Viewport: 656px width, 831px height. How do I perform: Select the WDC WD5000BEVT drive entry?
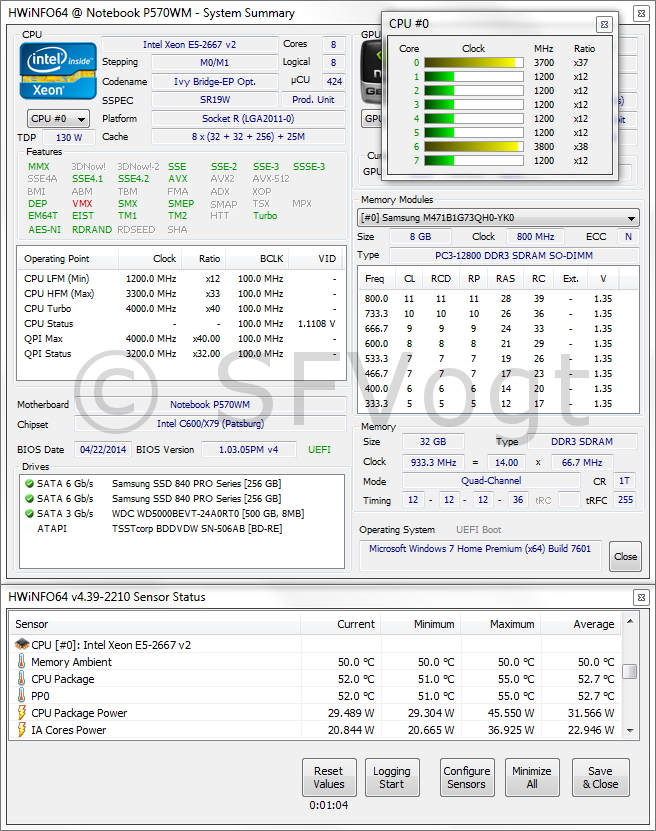pos(181,514)
